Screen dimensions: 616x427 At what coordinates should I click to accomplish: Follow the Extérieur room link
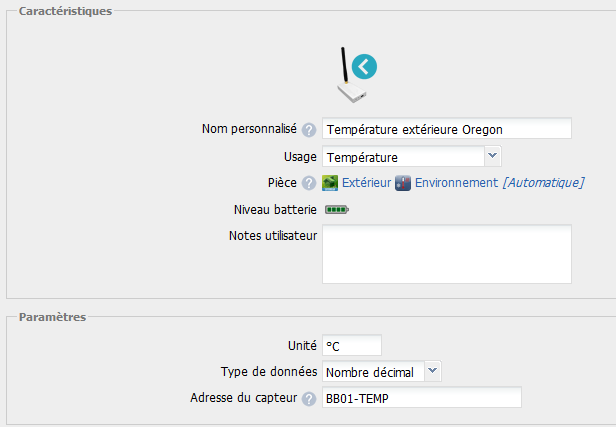point(366,183)
